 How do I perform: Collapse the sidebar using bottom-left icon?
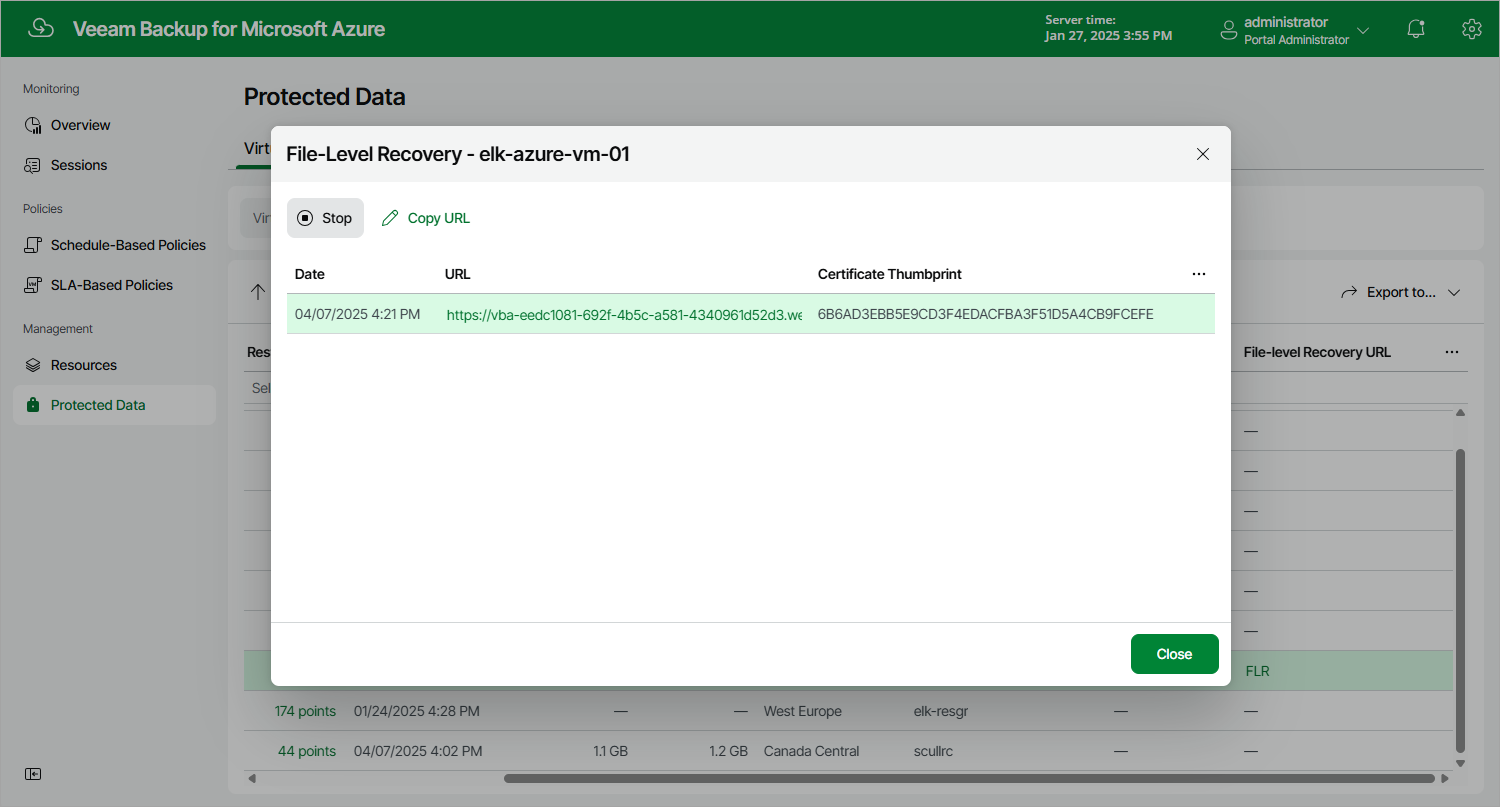tap(33, 774)
